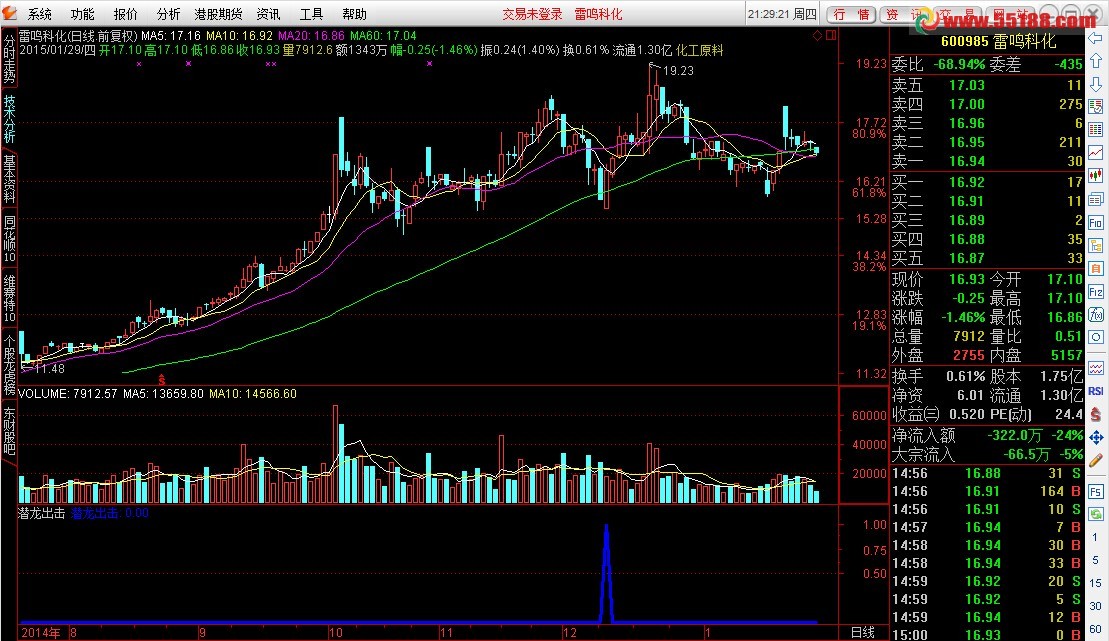Select the 60-minute period button
Image resolution: width=1109 pixels, height=641 pixels.
pyautogui.click(x=1096, y=628)
